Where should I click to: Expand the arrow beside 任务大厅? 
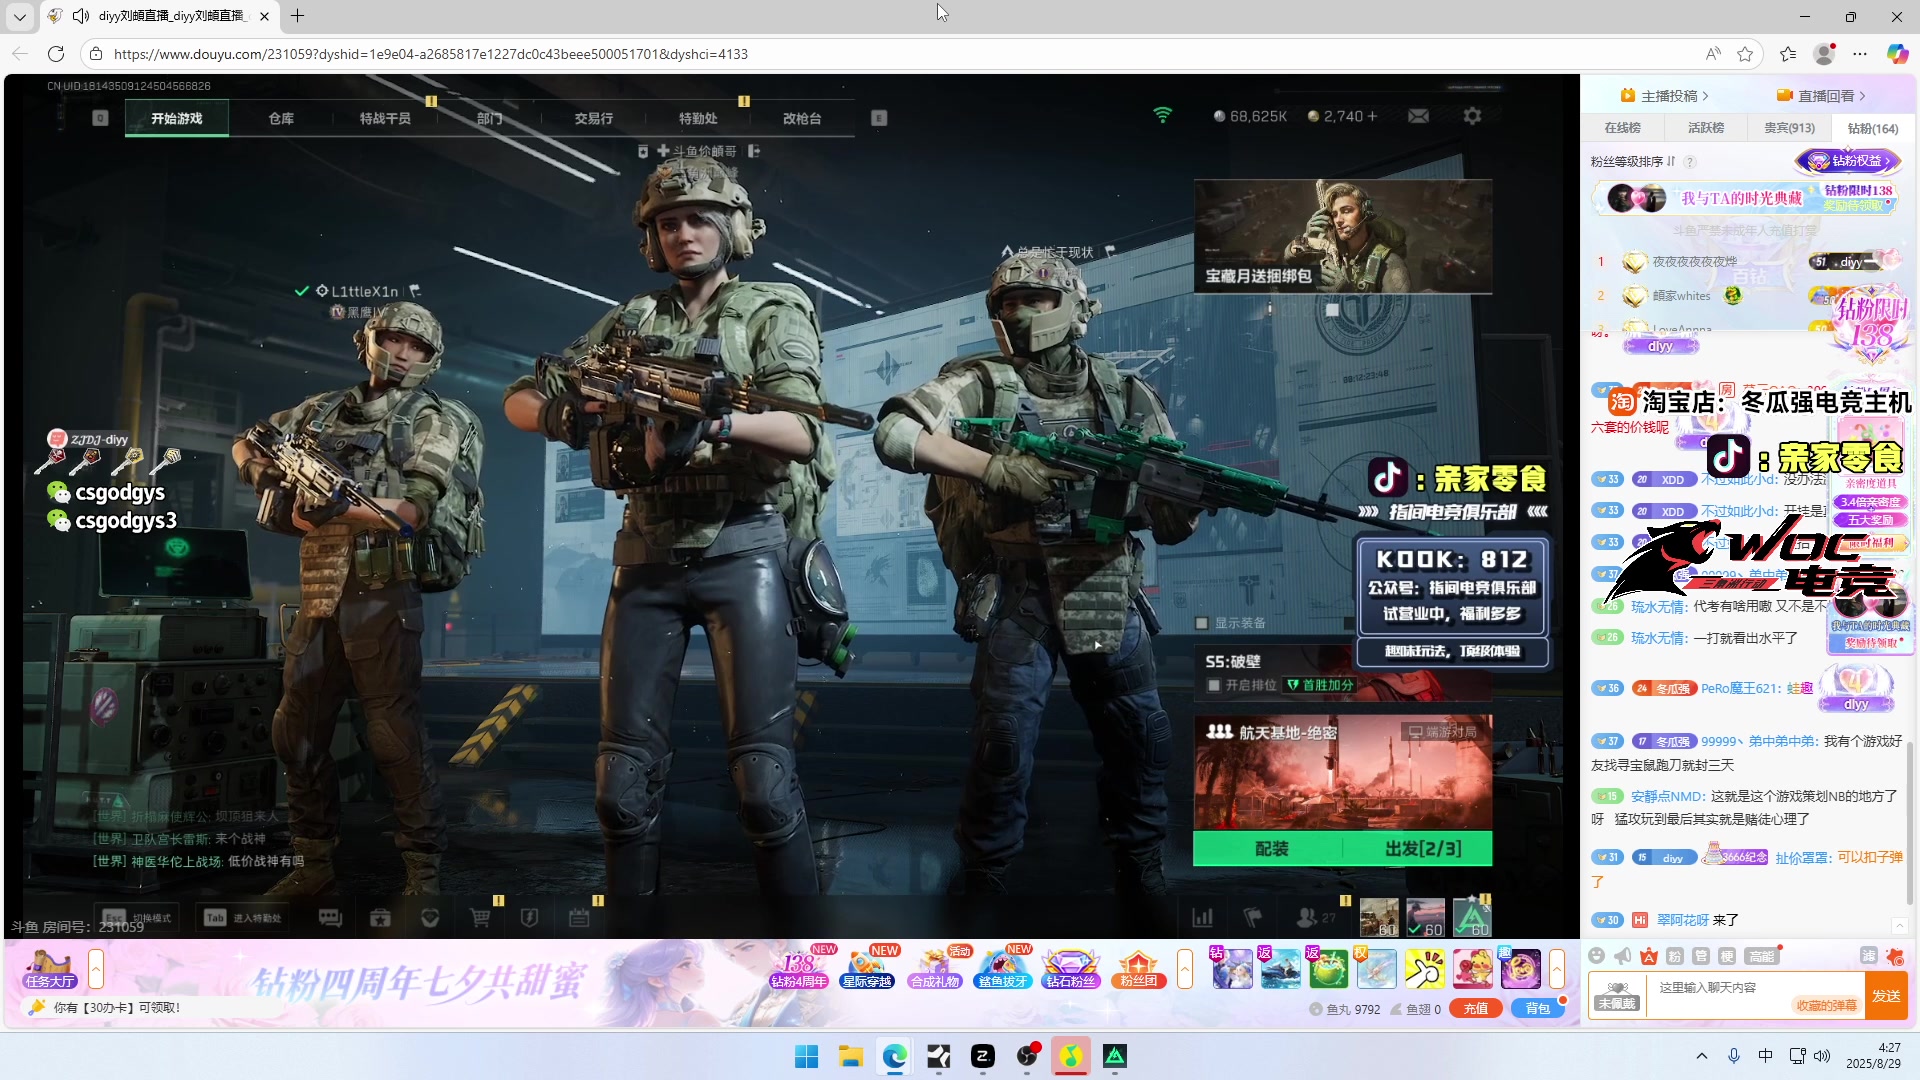coord(96,969)
